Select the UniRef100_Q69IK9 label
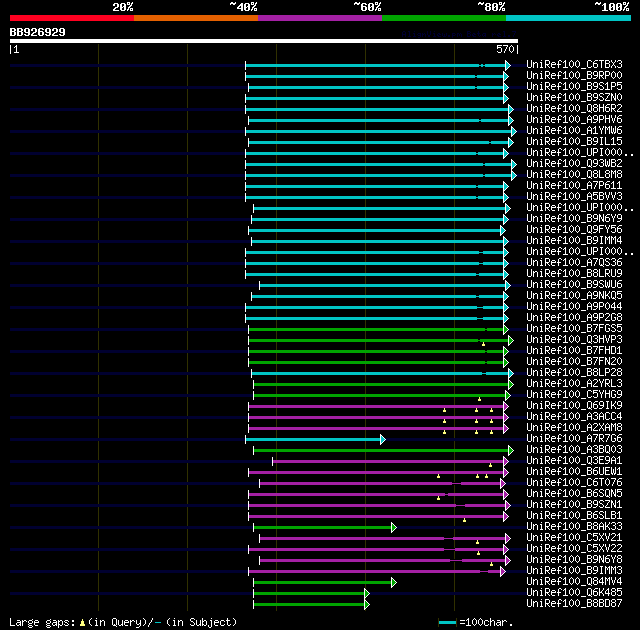The width and height of the screenshot is (640, 630). point(574,406)
